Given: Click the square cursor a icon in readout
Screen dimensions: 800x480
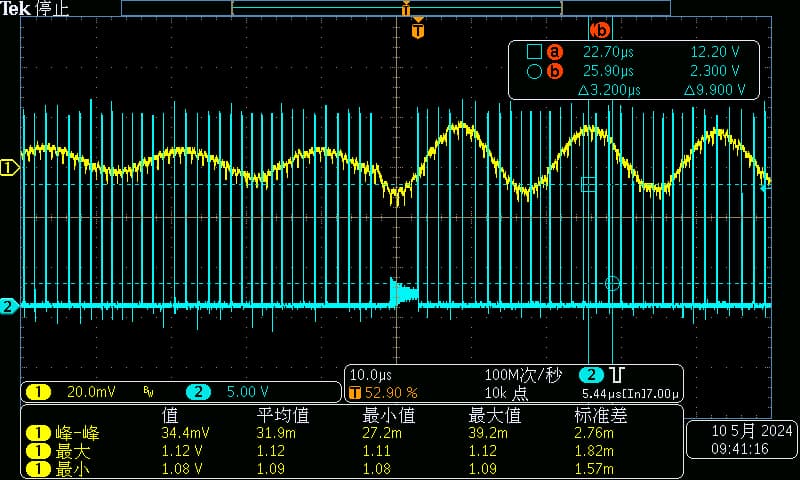Looking at the screenshot, I should coord(534,52).
